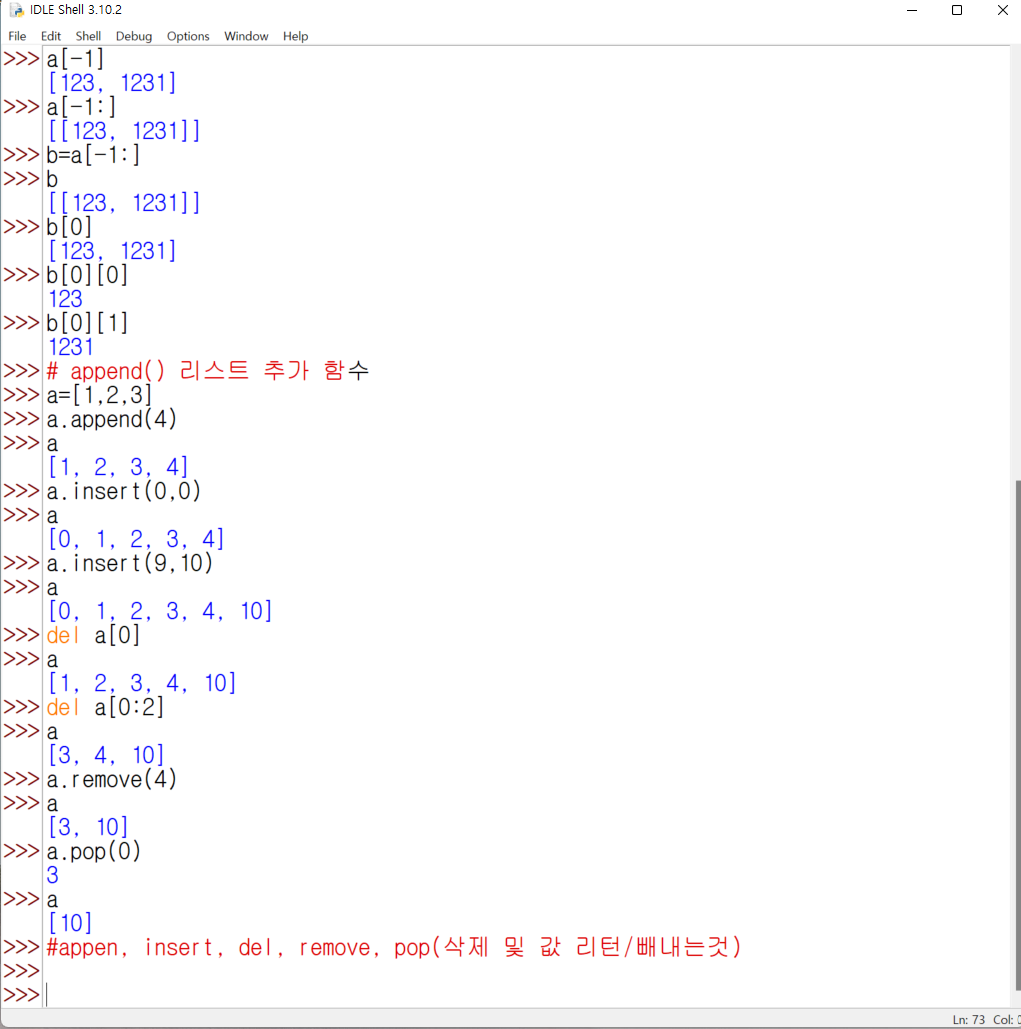
Task: Click the output '1231'
Action: tap(71, 347)
